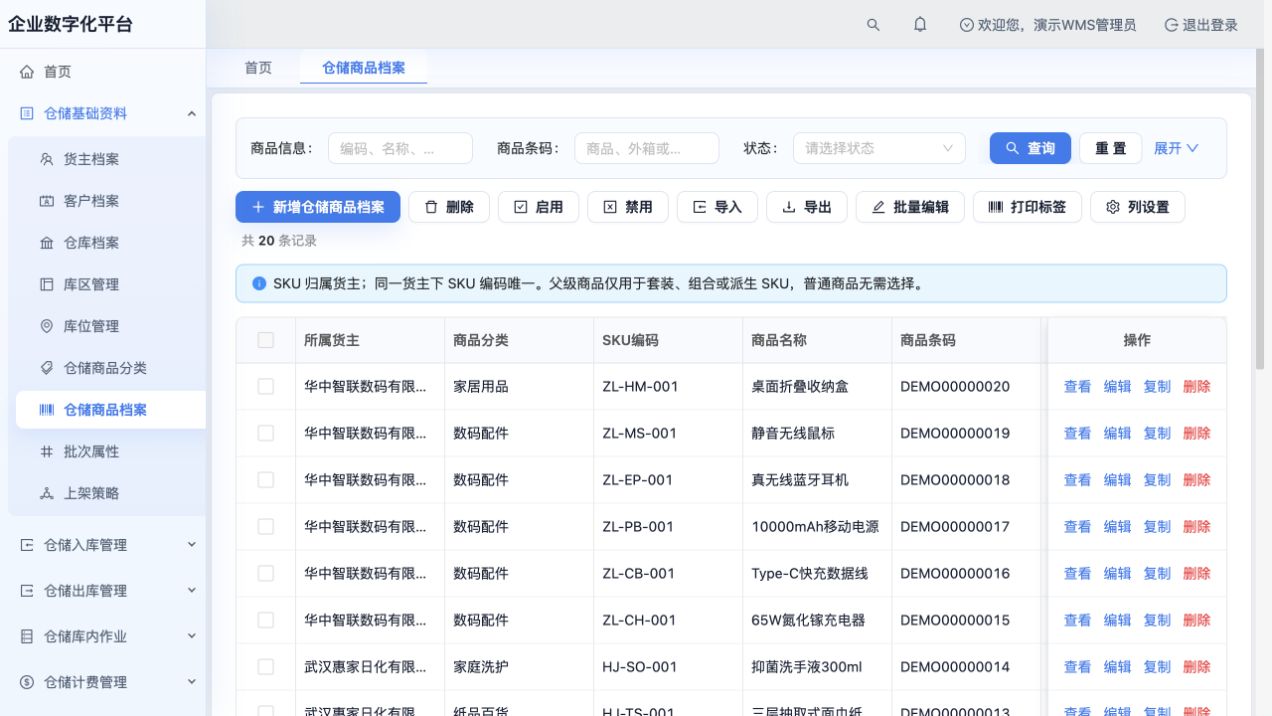Click the 禁用 disable button
Screen dimensions: 1272x716
628,207
